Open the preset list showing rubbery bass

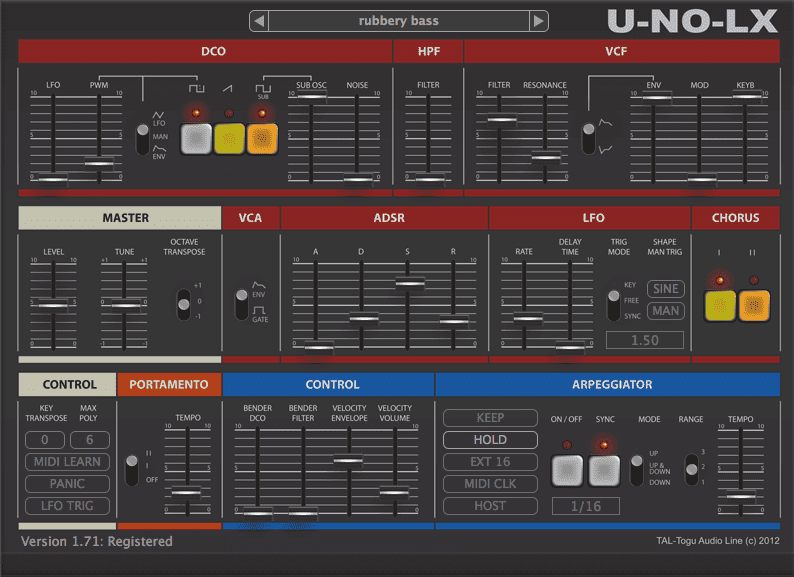(x=399, y=21)
